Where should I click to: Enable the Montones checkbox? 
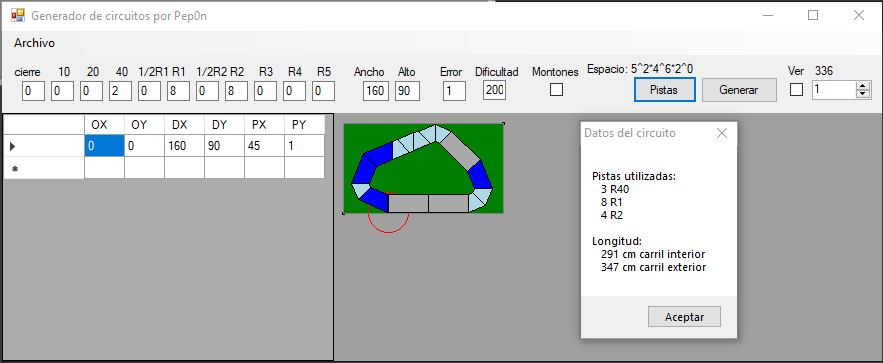[x=556, y=89]
